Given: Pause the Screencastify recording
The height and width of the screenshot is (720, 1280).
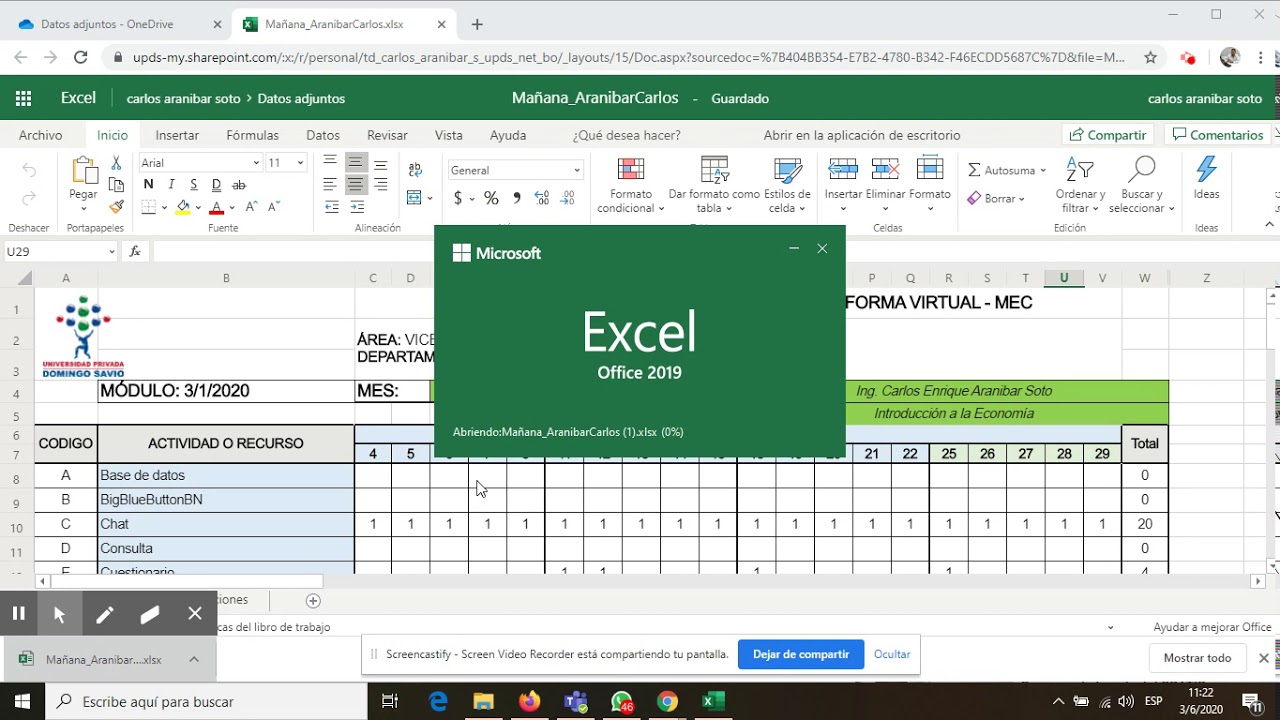Looking at the screenshot, I should (18, 614).
